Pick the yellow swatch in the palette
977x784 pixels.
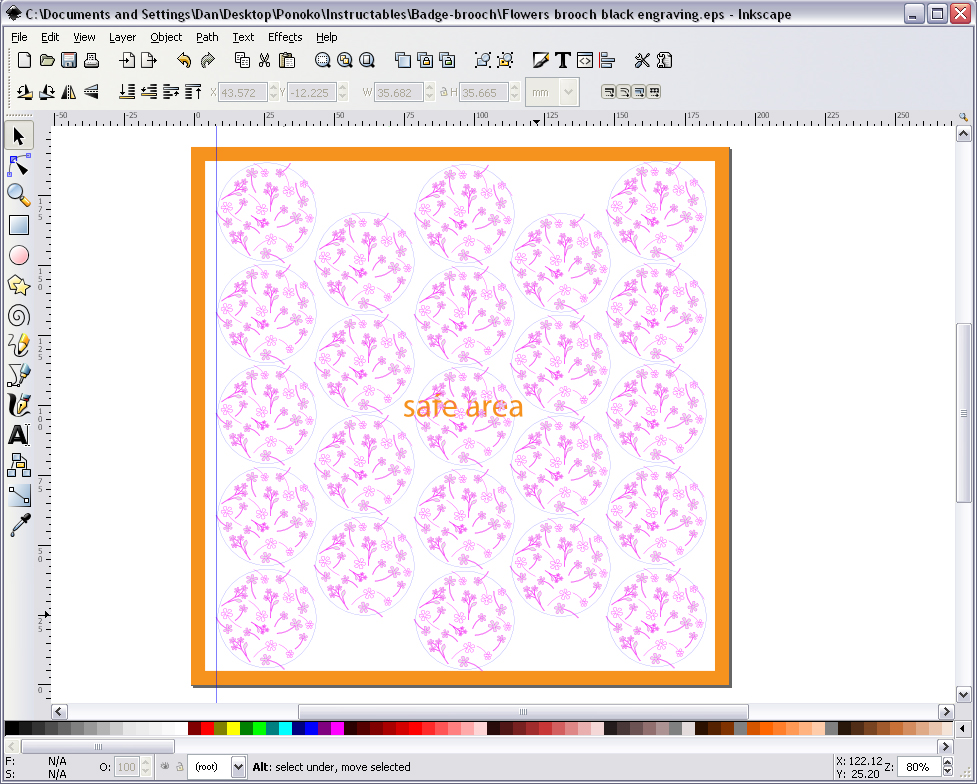(233, 728)
